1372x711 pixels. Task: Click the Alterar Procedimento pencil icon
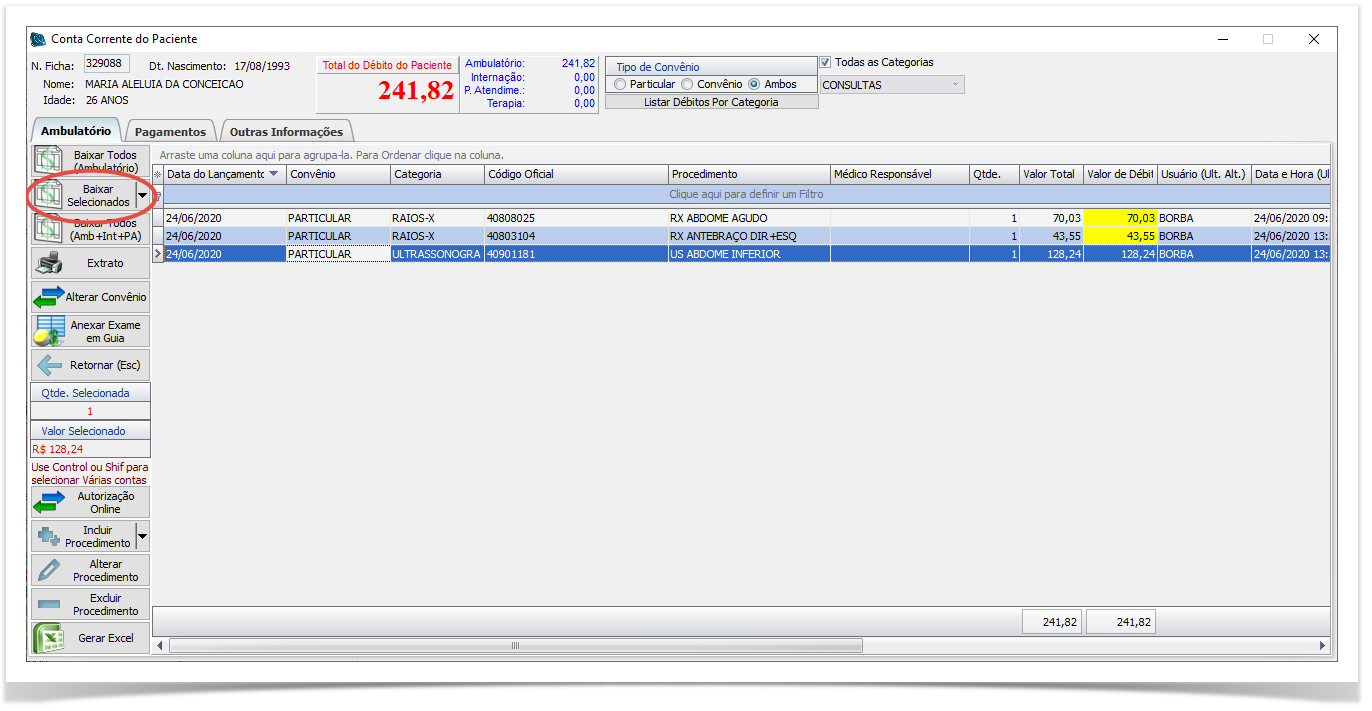pyautogui.click(x=48, y=570)
